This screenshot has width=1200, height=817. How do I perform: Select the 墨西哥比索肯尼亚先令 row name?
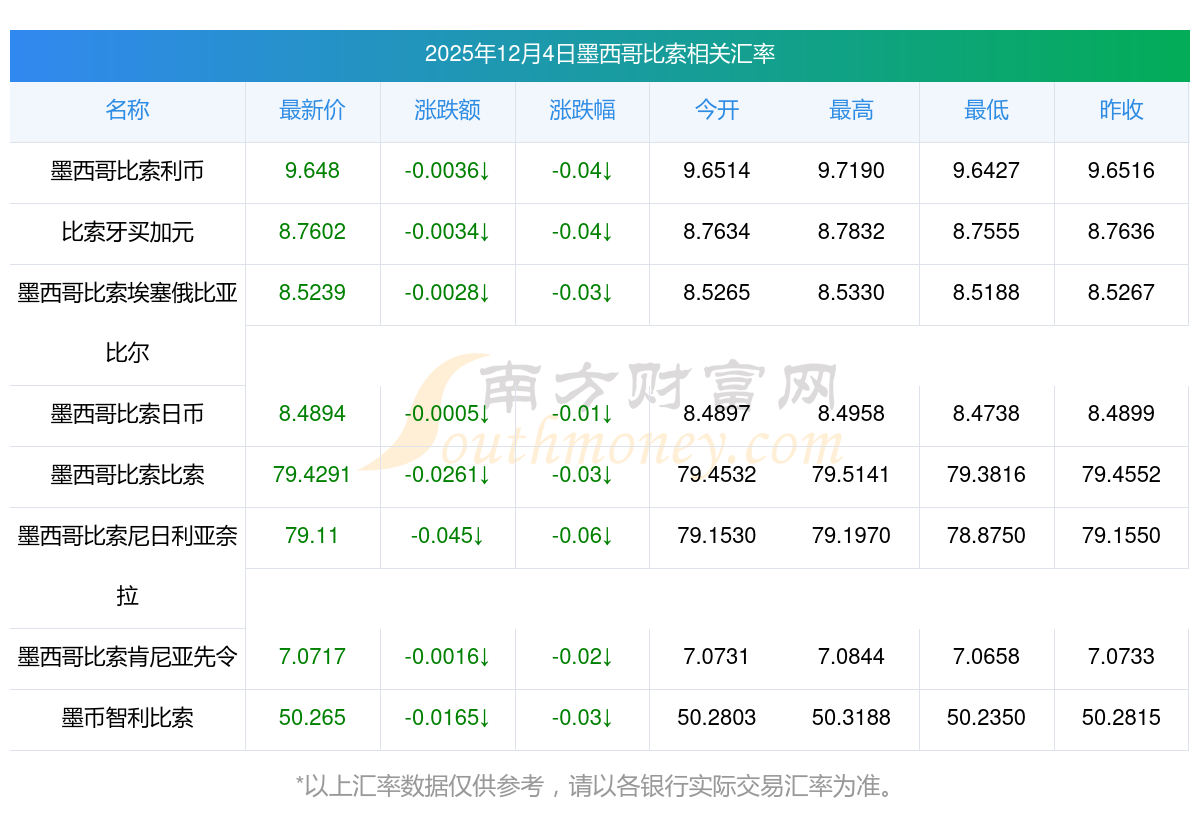(127, 657)
